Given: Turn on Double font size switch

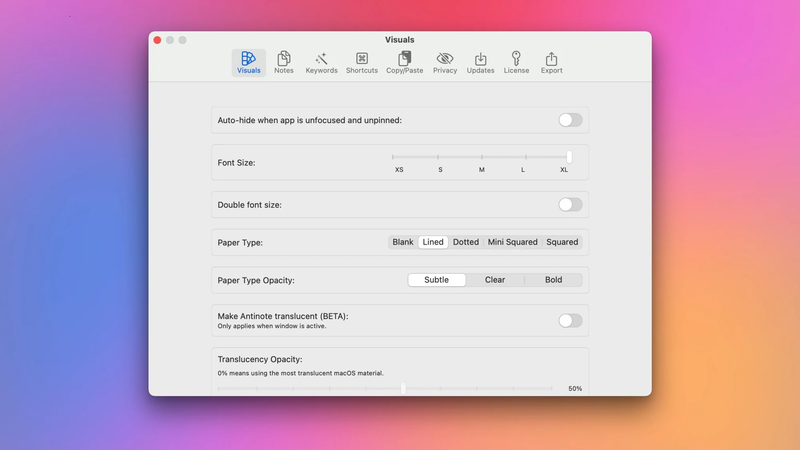Looking at the screenshot, I should click(569, 205).
